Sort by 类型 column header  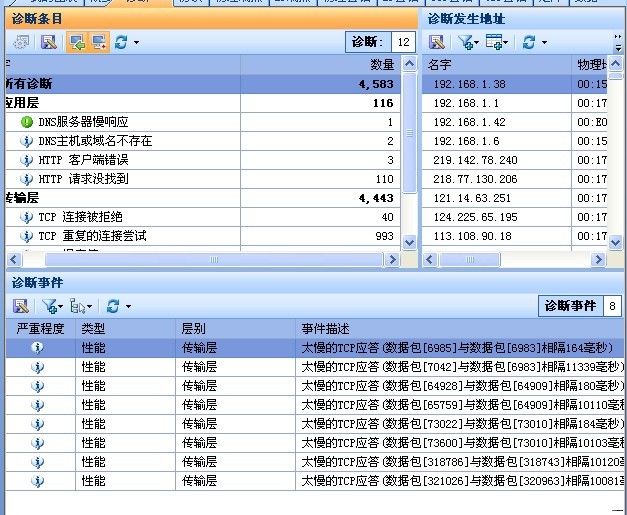point(126,329)
